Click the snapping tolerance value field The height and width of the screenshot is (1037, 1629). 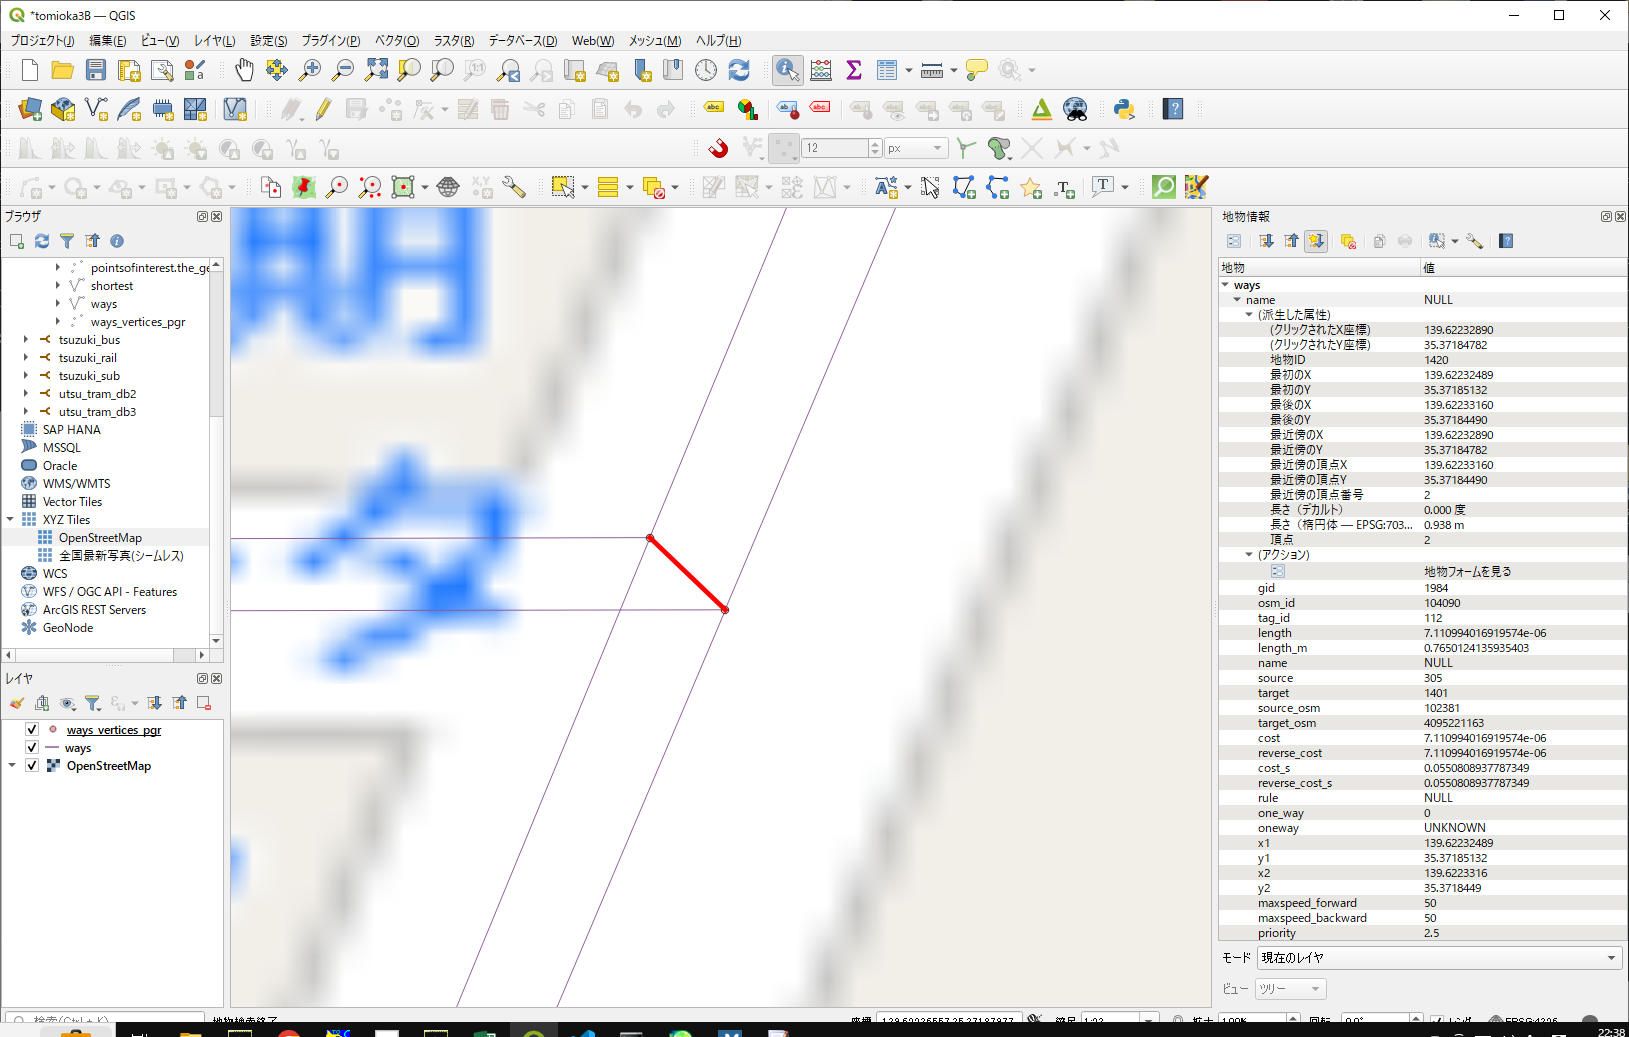click(x=835, y=148)
